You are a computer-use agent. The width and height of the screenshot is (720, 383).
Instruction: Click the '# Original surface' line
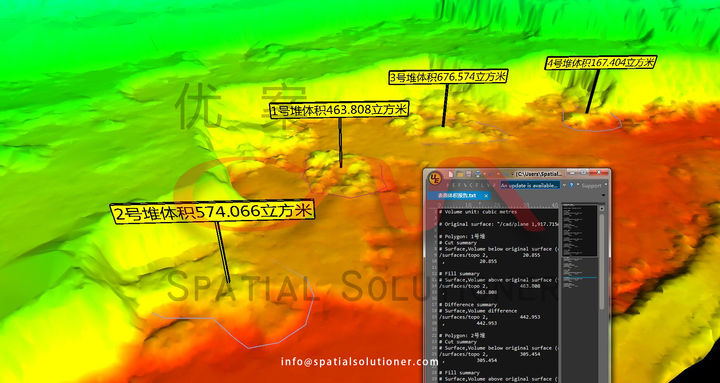tap(499, 224)
